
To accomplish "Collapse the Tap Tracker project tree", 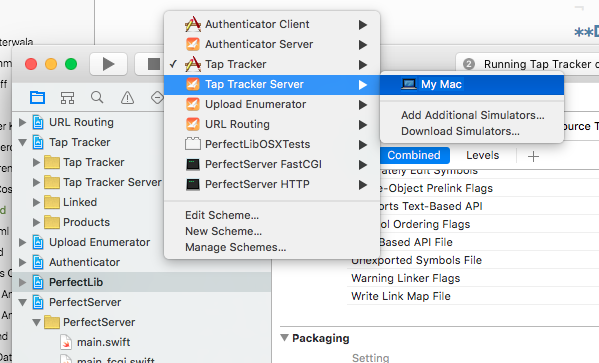I will coord(23,143).
